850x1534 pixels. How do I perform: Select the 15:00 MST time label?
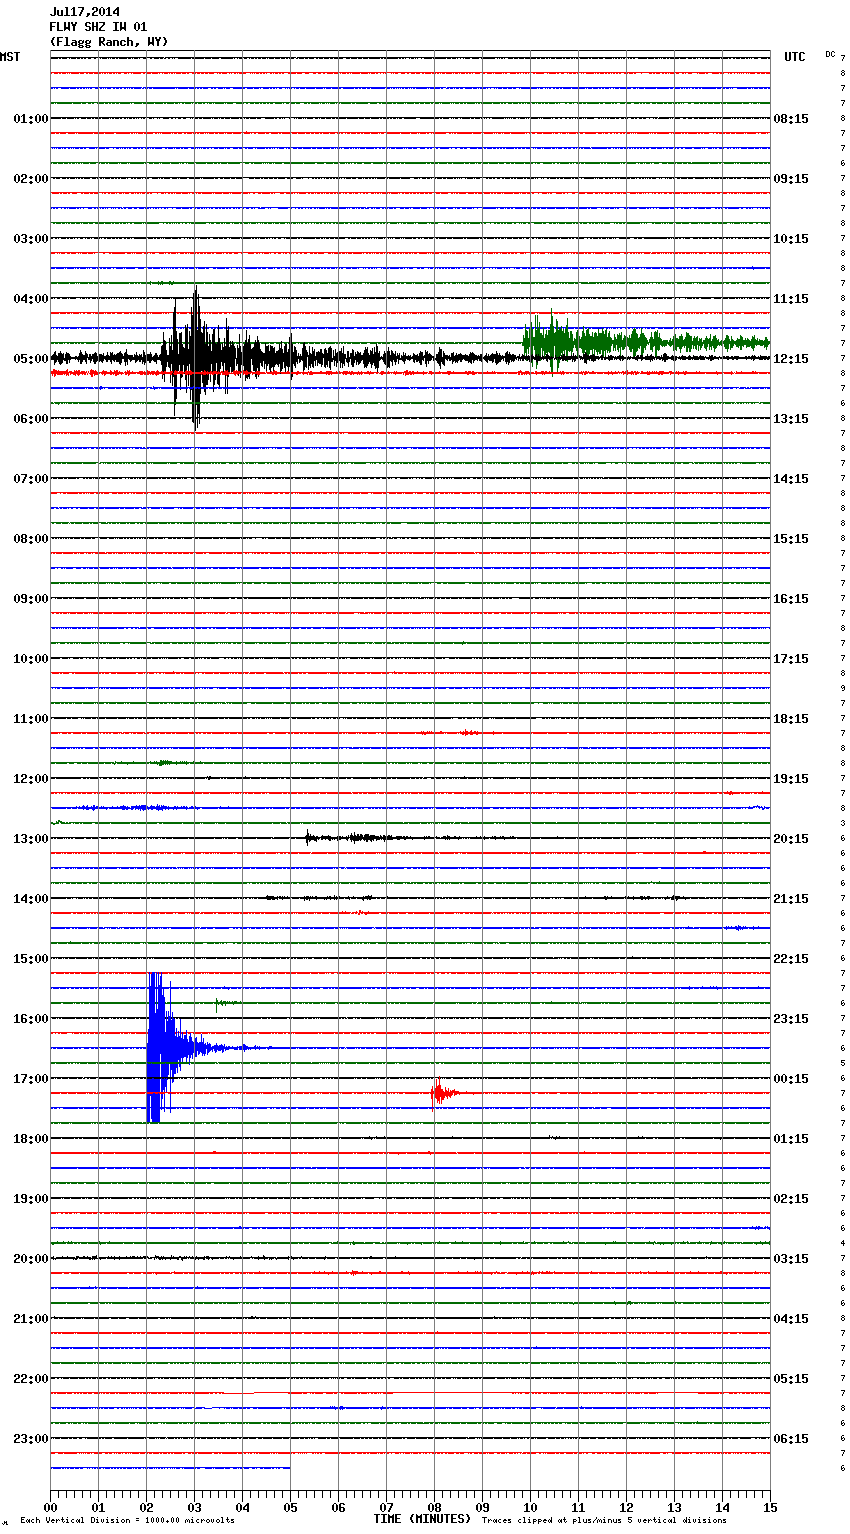pos(31,959)
